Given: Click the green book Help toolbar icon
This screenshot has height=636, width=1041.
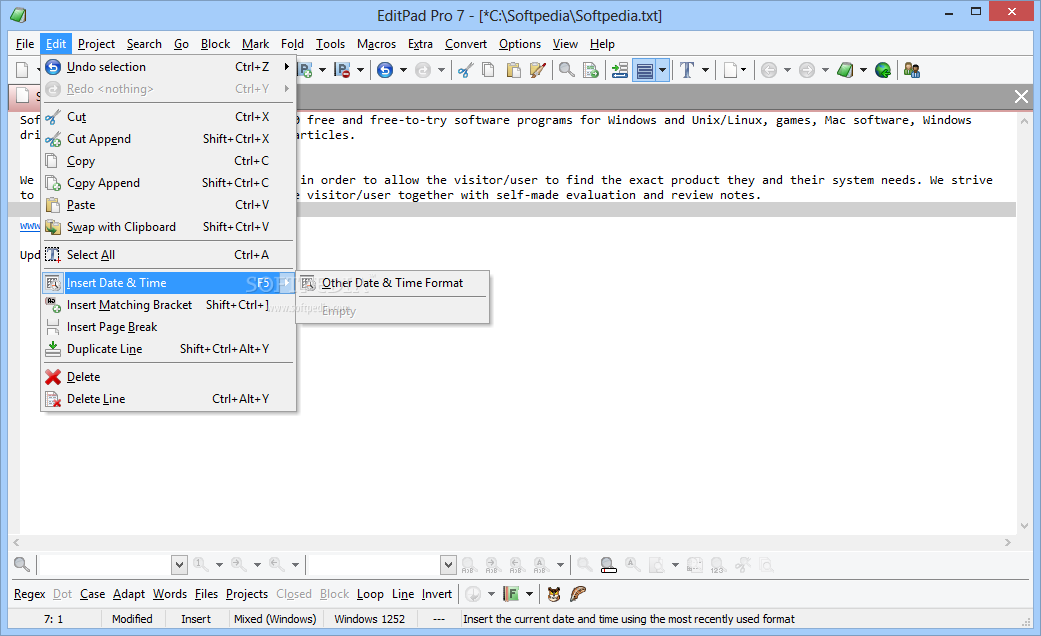Looking at the screenshot, I should [x=844, y=70].
